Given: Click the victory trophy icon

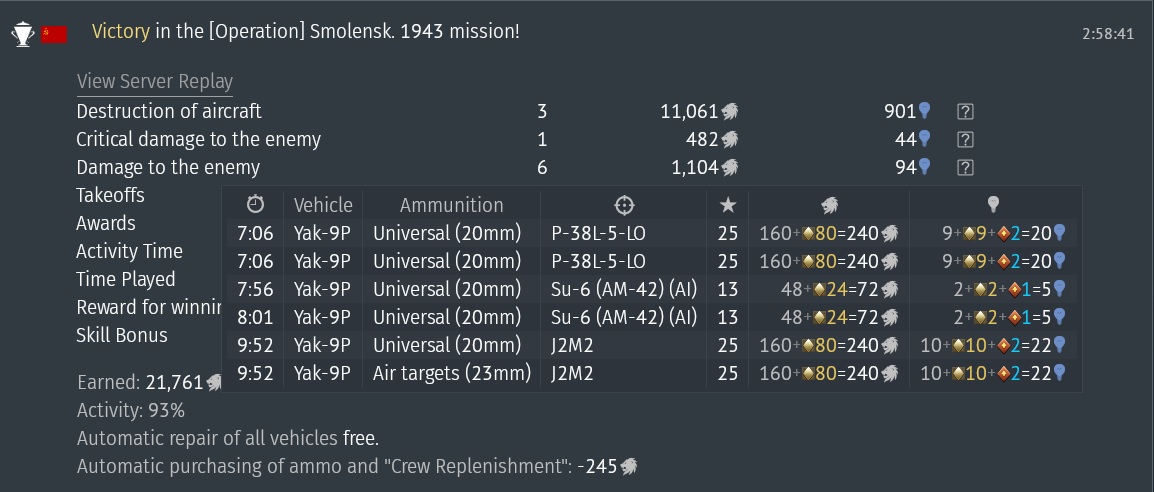Looking at the screenshot, I should click(x=23, y=34).
